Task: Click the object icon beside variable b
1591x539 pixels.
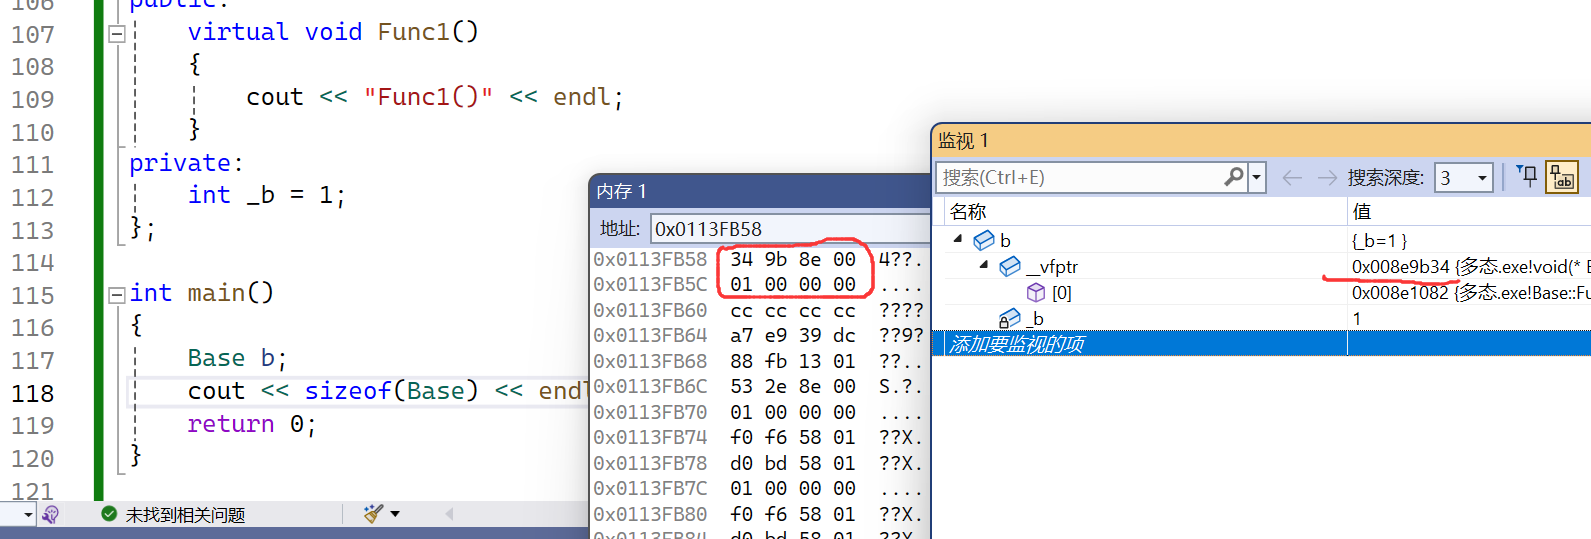Action: coord(984,240)
